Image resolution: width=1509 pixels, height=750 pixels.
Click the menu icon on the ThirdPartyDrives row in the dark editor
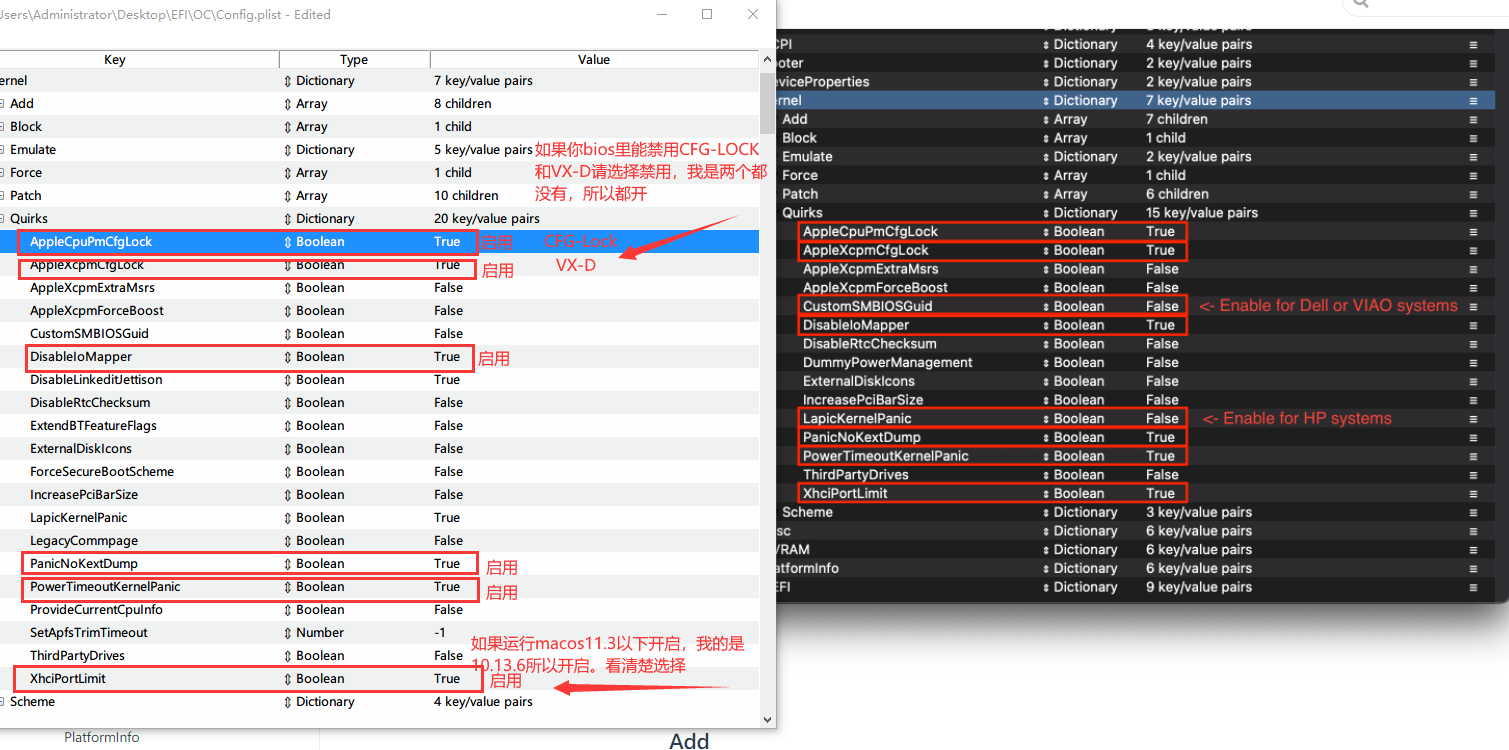[x=1472, y=475]
